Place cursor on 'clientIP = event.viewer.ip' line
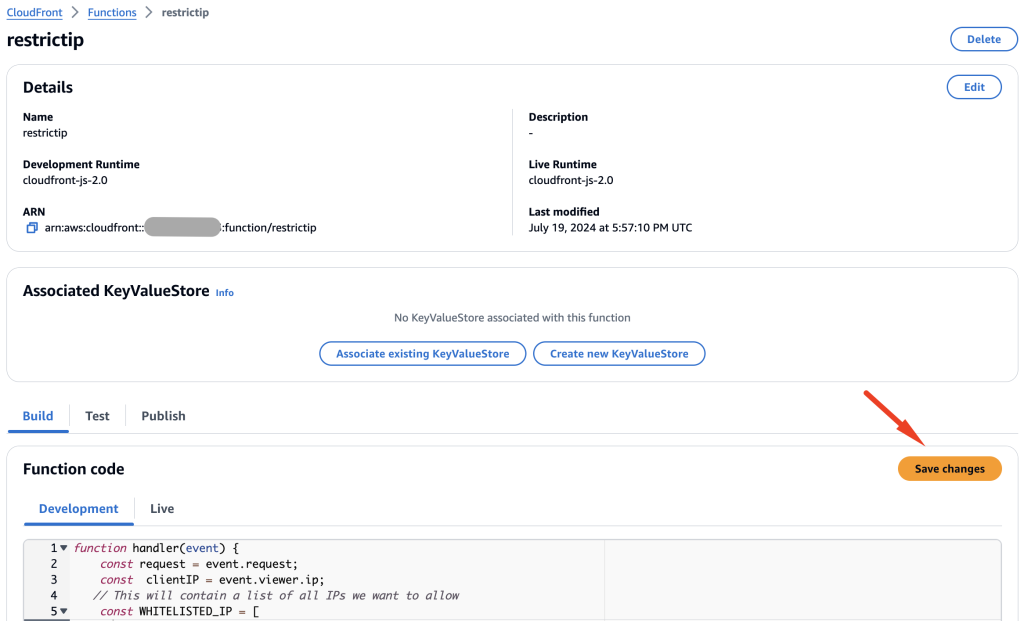Image resolution: width=1024 pixels, height=621 pixels. point(212,580)
